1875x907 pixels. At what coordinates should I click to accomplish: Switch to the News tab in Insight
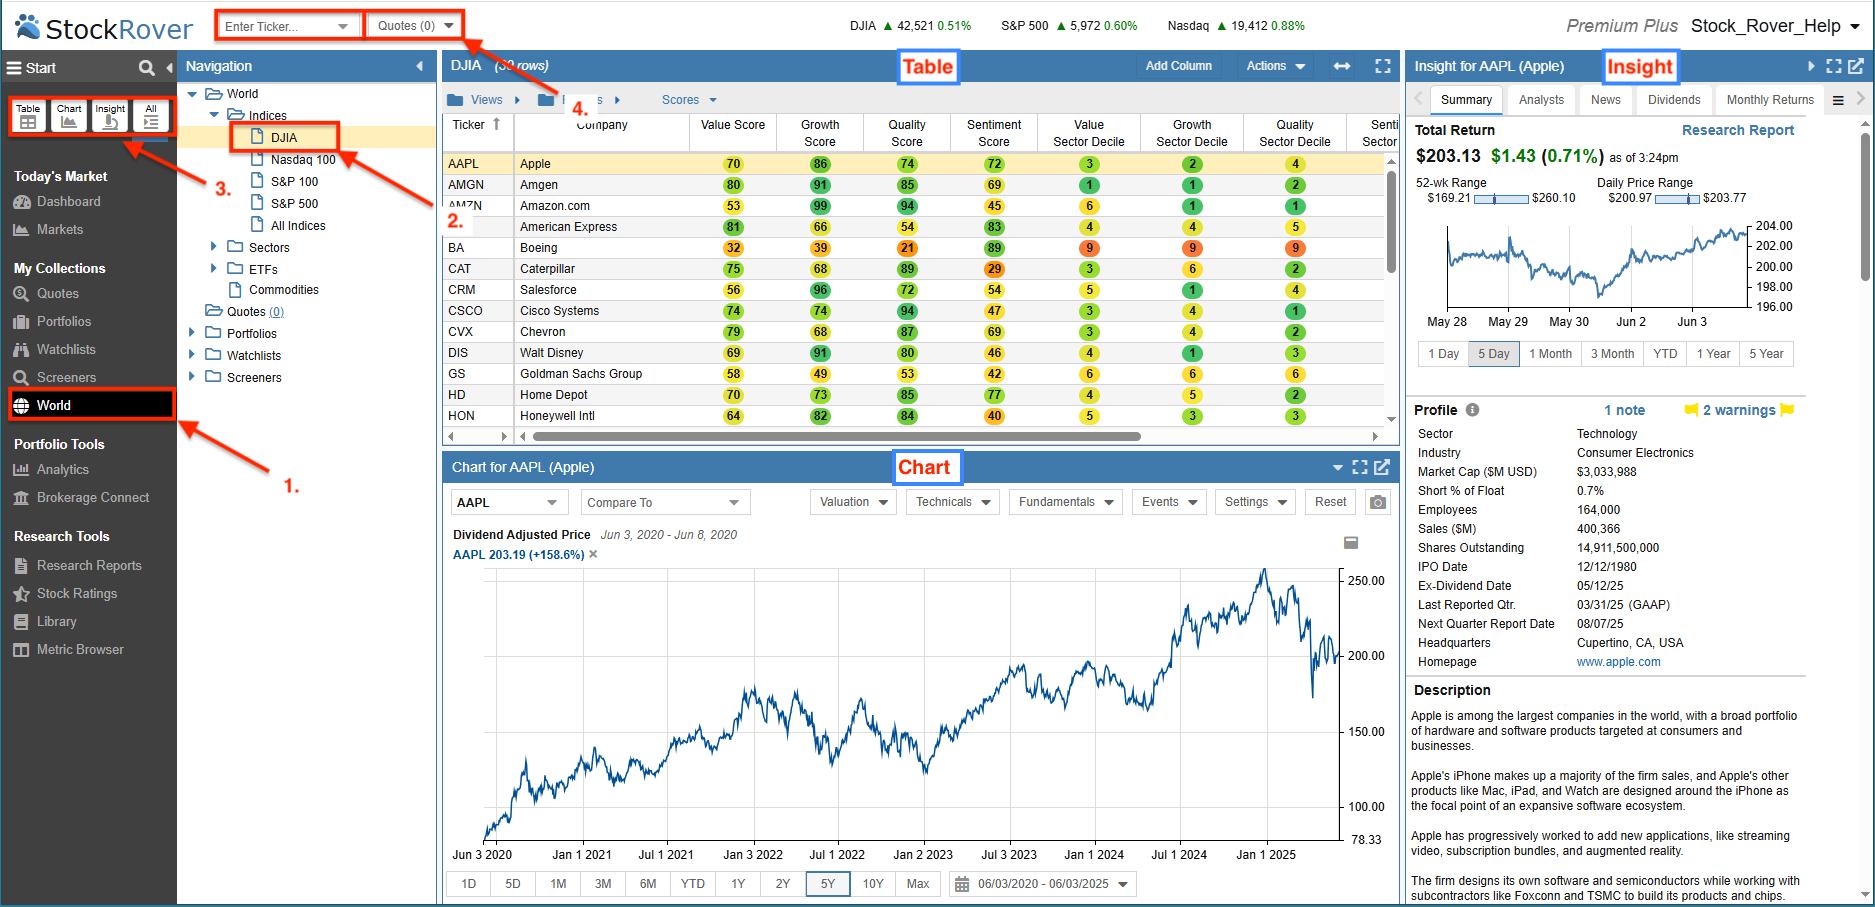1606,100
